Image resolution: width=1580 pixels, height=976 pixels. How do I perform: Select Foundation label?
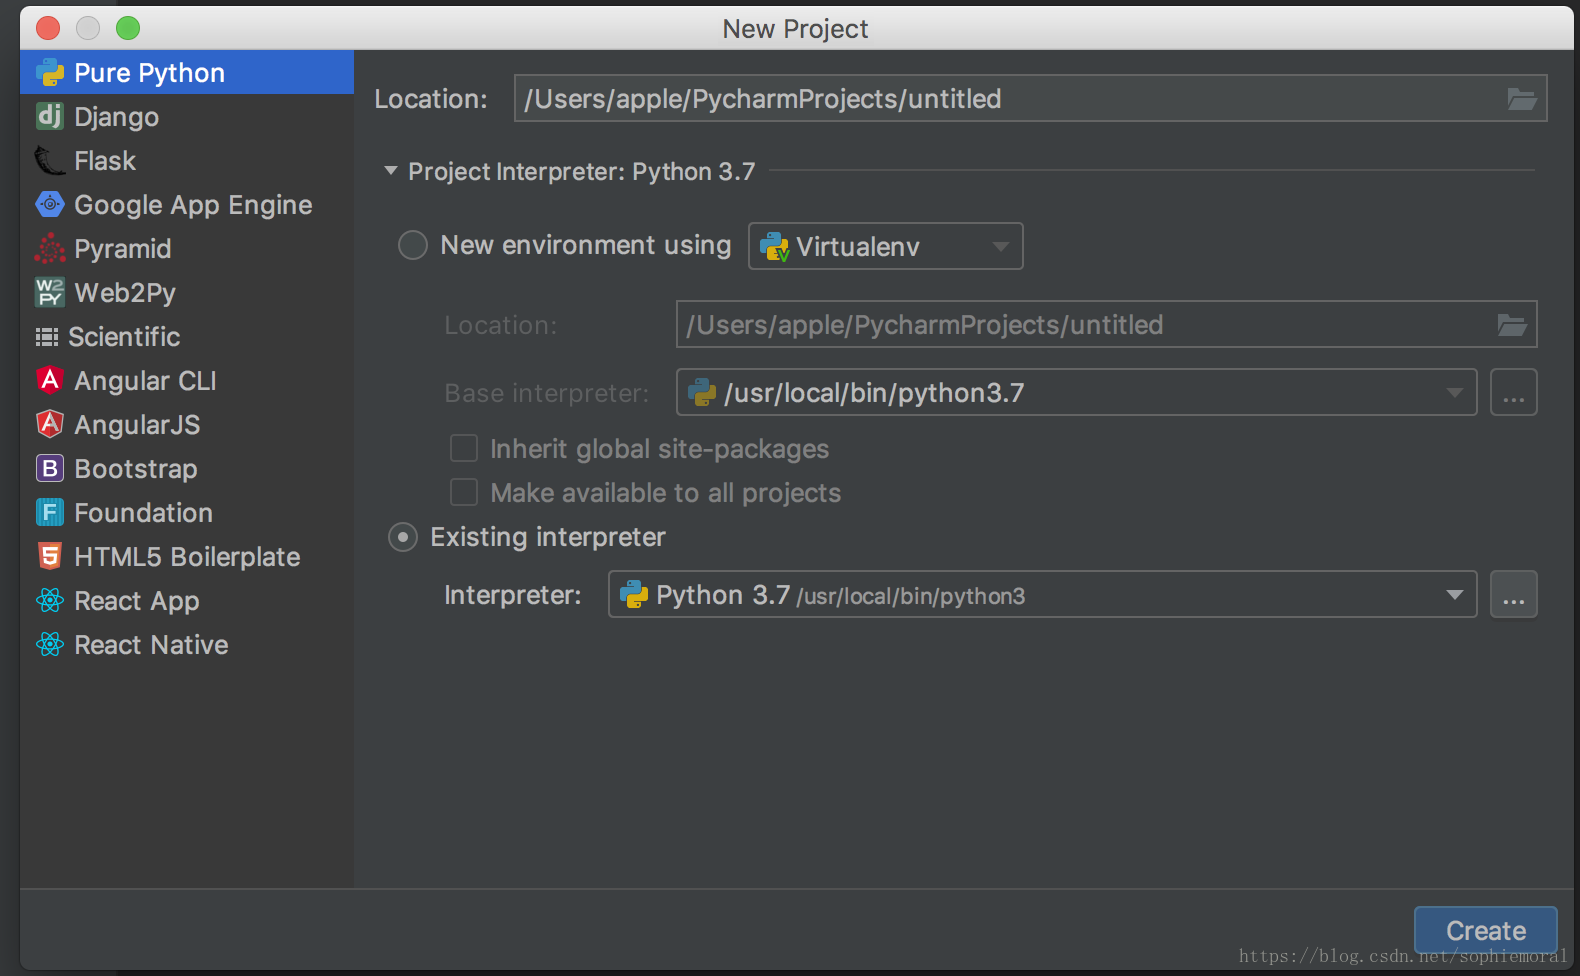tap(143, 513)
